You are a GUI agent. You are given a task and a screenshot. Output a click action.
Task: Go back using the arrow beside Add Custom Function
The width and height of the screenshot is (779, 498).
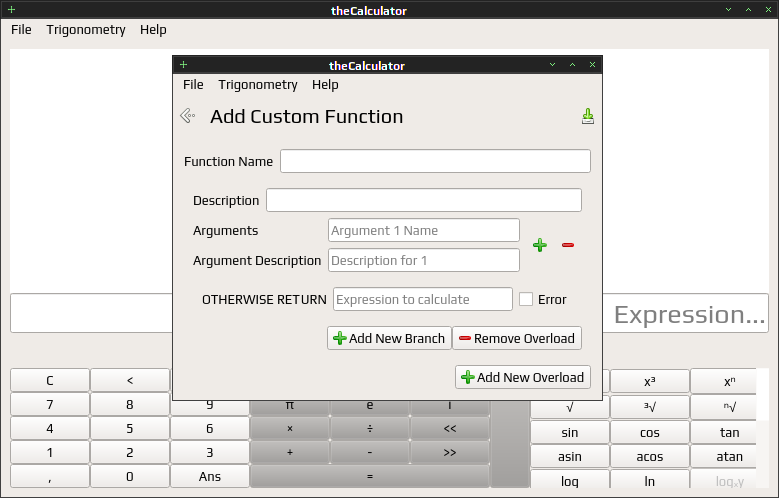coord(187,116)
